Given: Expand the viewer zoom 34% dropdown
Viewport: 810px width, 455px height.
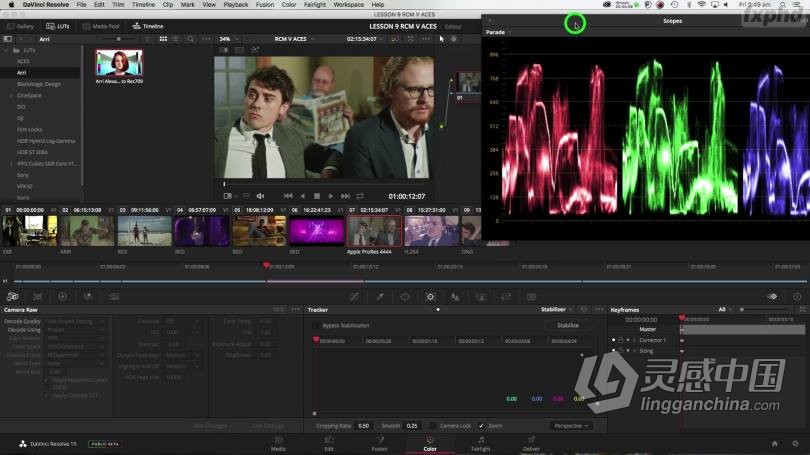Looking at the screenshot, I should tap(227, 39).
